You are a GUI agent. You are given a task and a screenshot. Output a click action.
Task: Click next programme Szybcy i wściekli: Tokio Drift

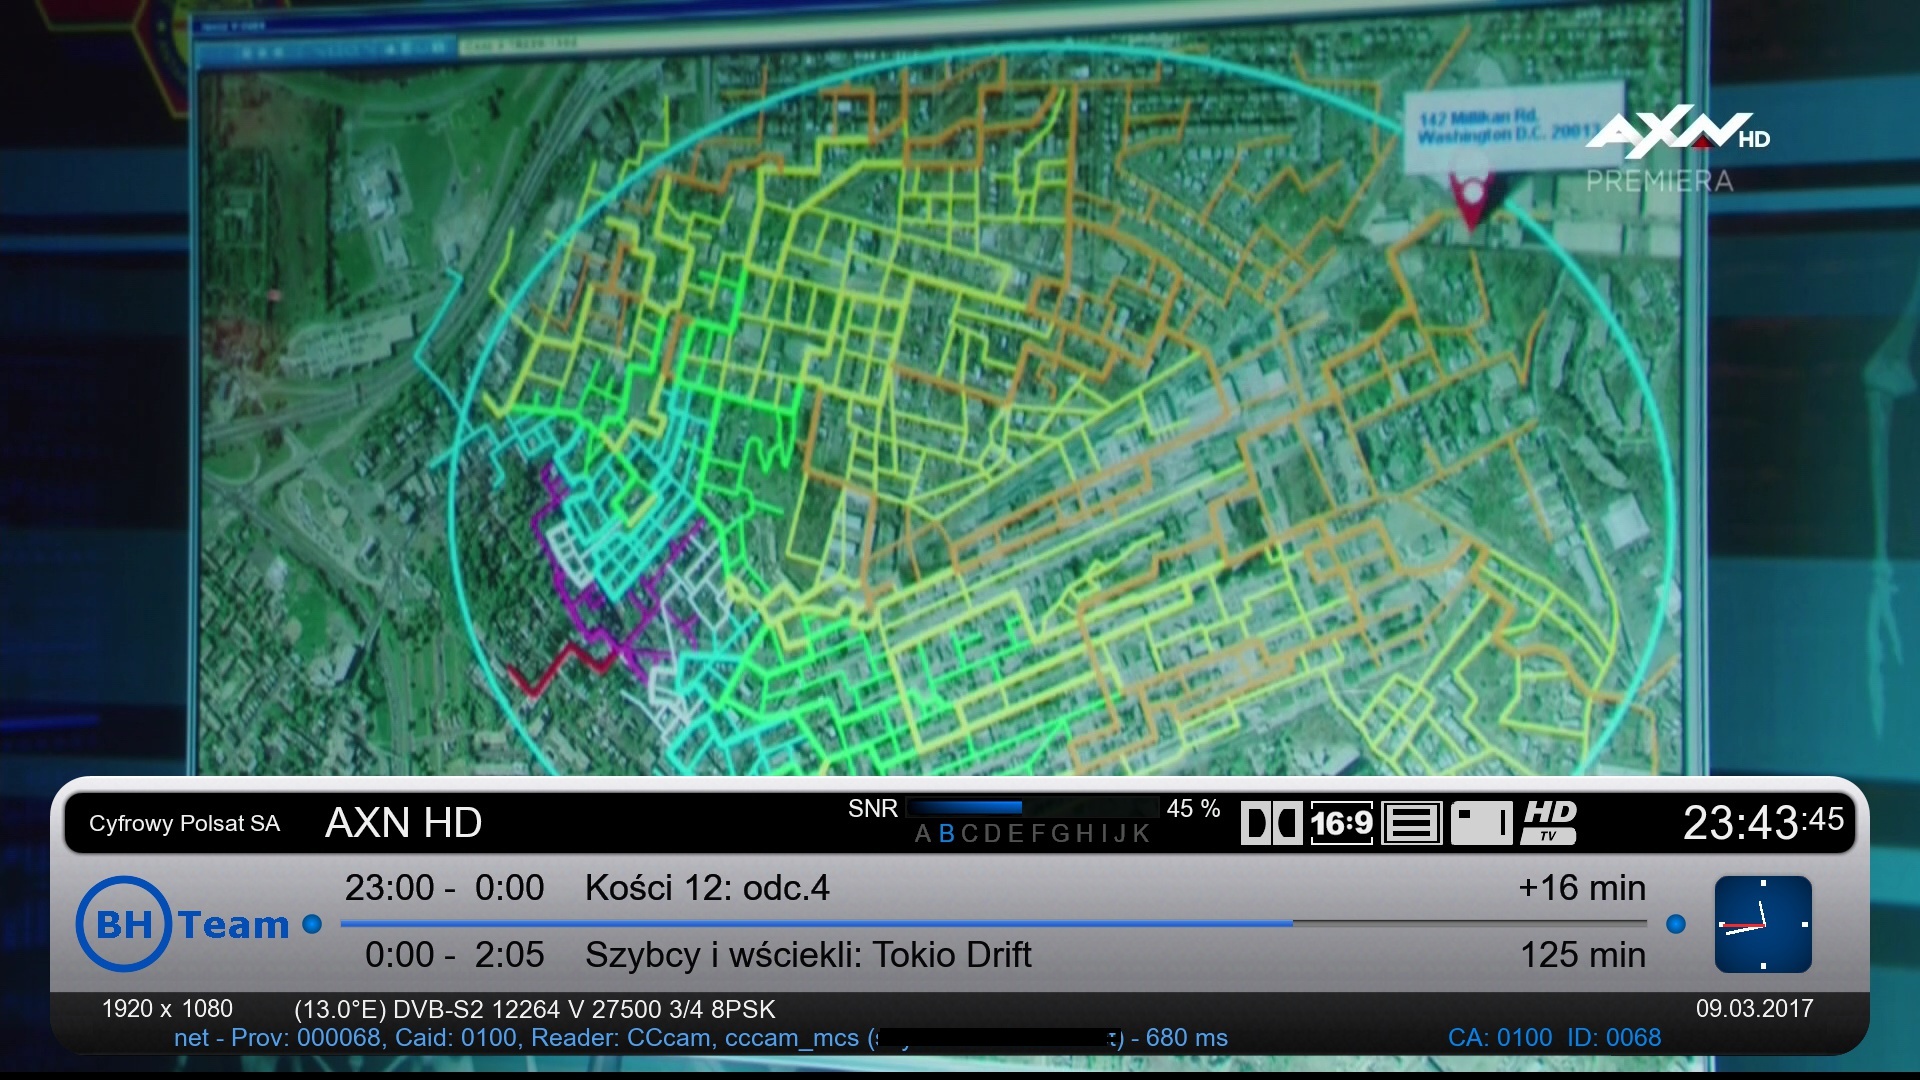808,955
